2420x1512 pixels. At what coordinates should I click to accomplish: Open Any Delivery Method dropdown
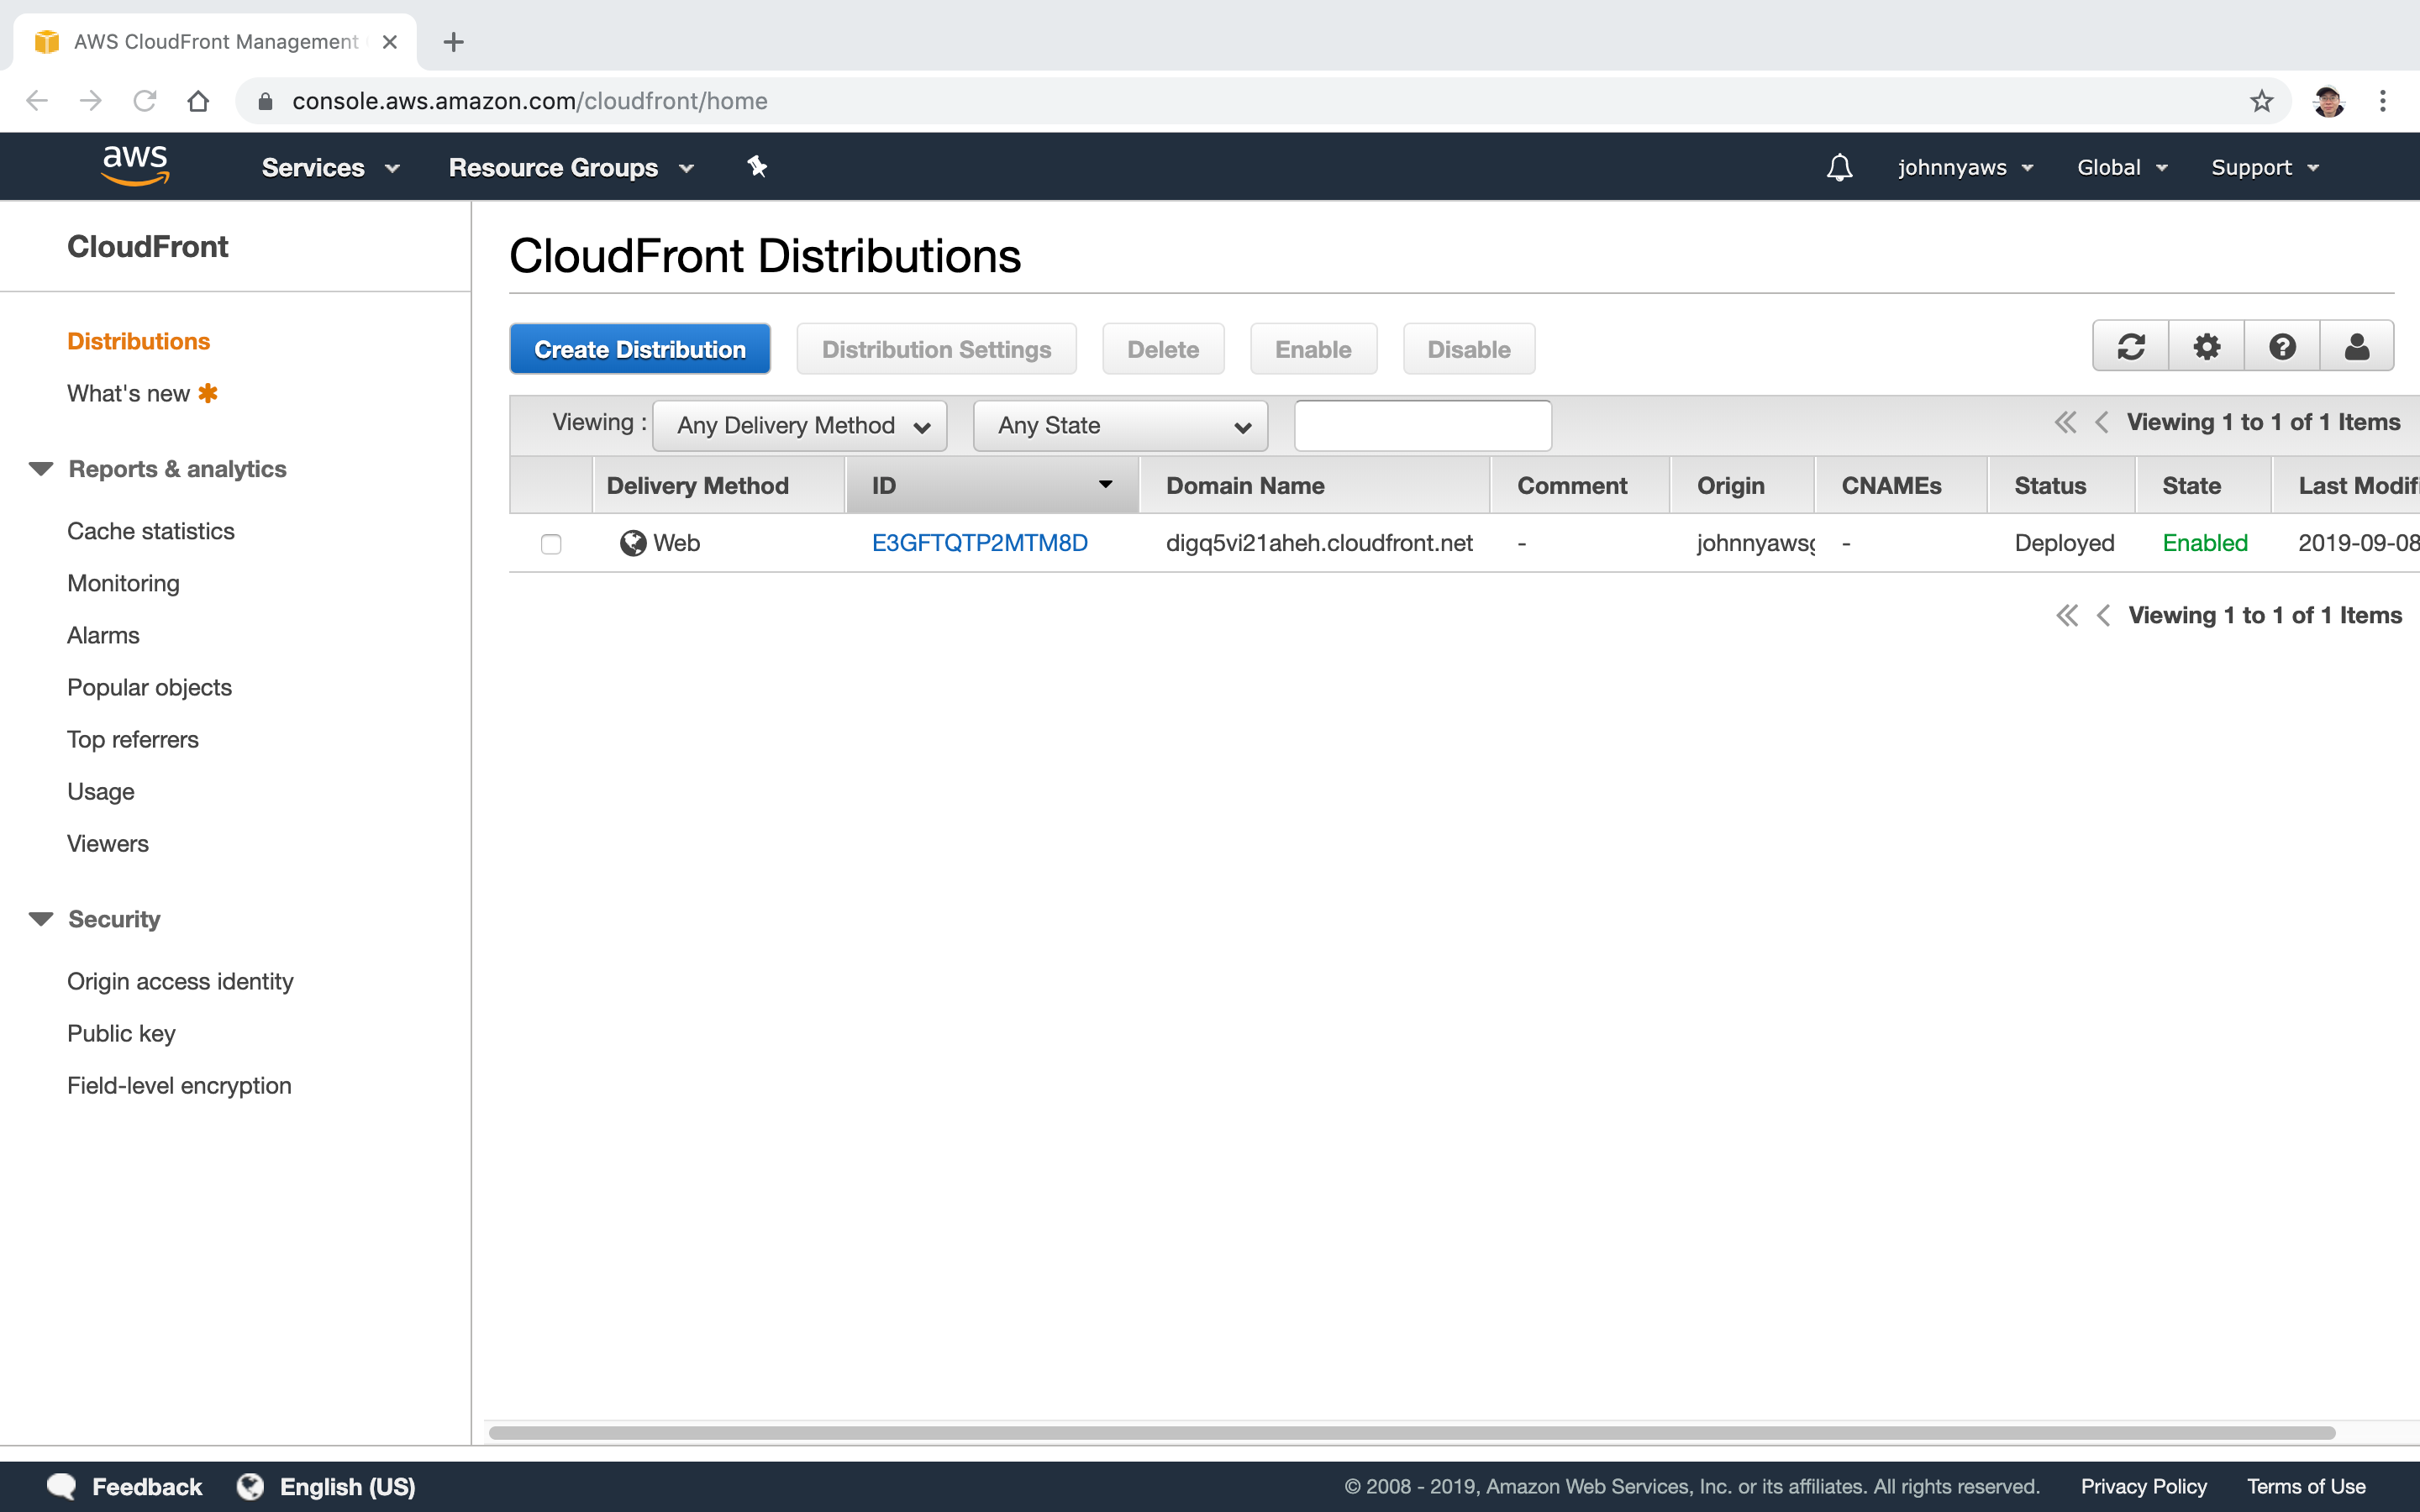point(800,426)
